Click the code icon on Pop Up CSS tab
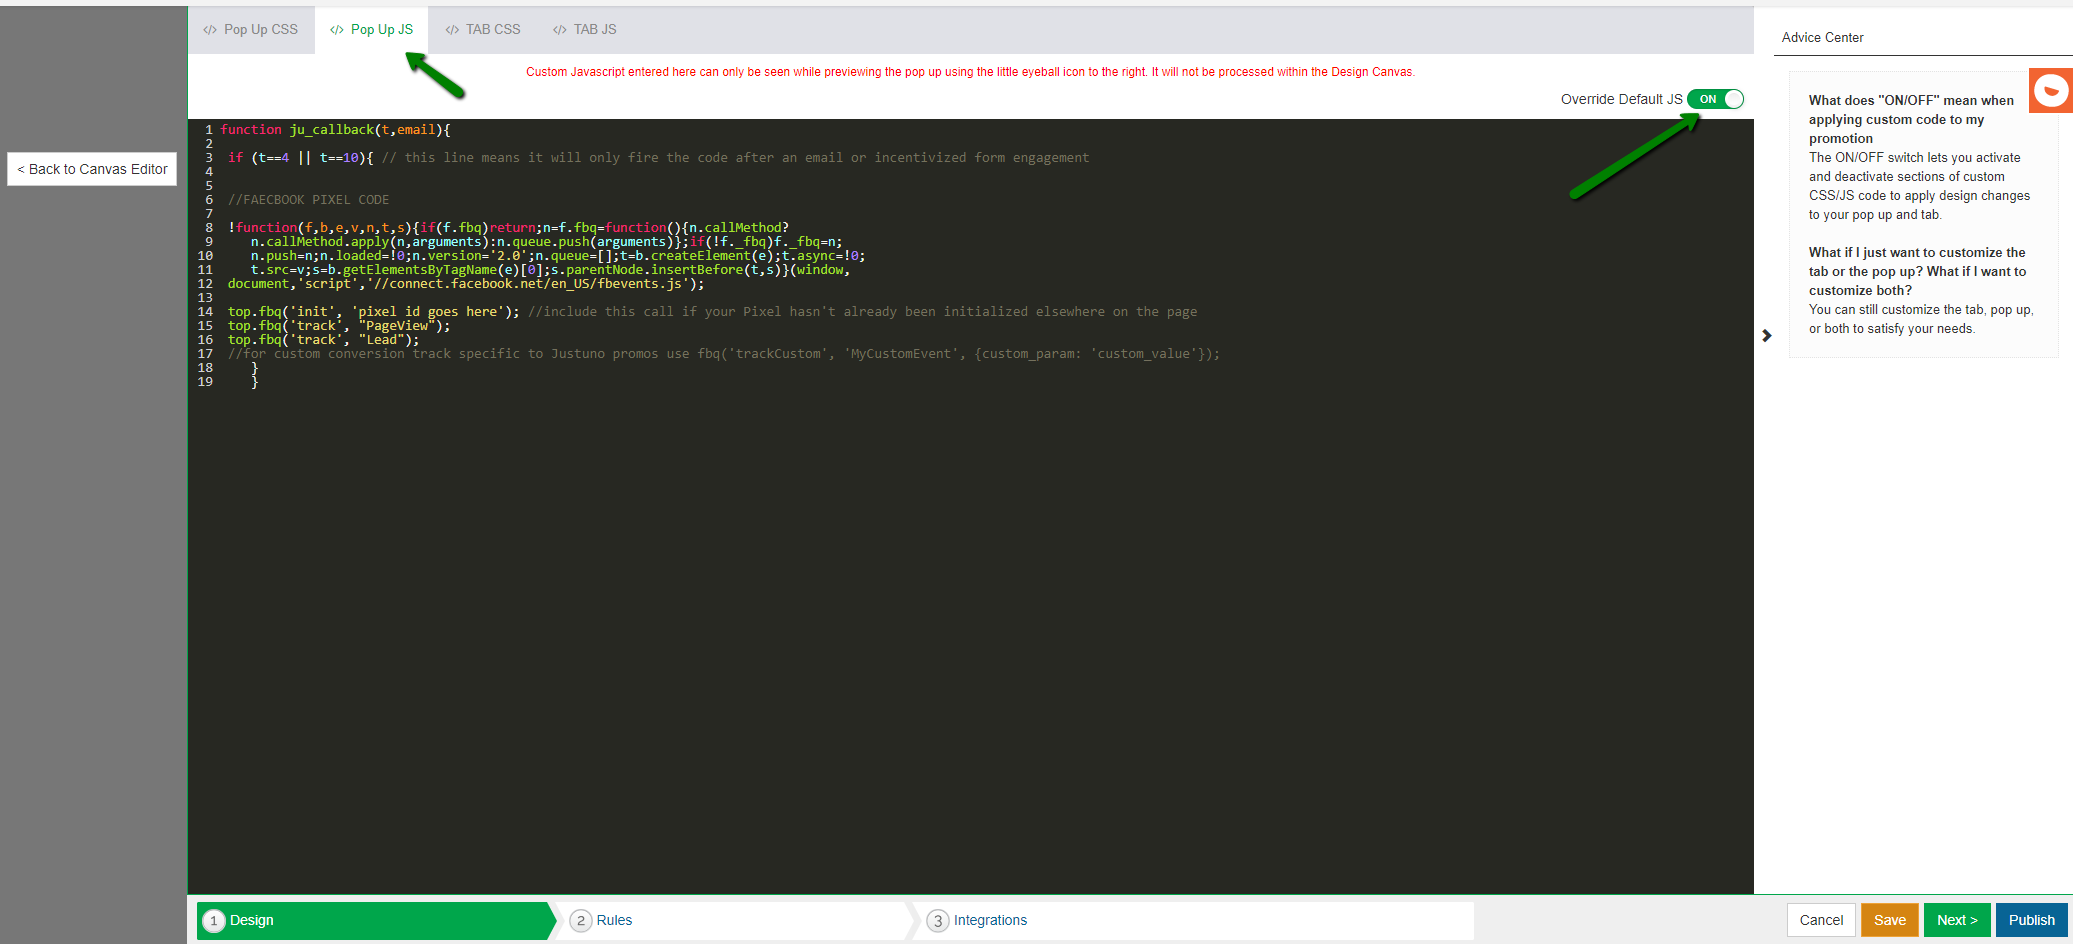Image resolution: width=2073 pixels, height=944 pixels. 210,30
